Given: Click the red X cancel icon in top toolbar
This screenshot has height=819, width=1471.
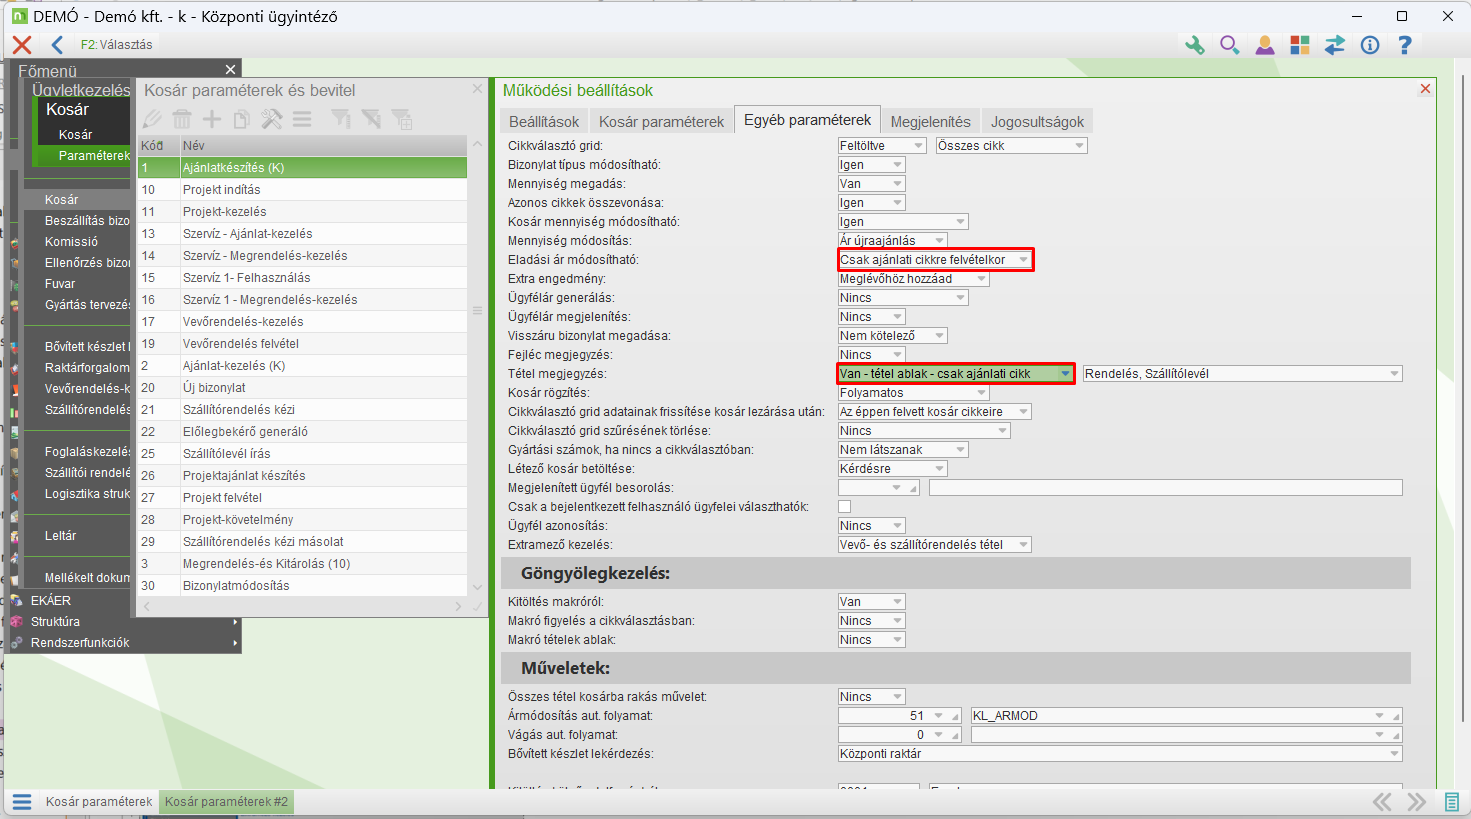Looking at the screenshot, I should pos(22,44).
